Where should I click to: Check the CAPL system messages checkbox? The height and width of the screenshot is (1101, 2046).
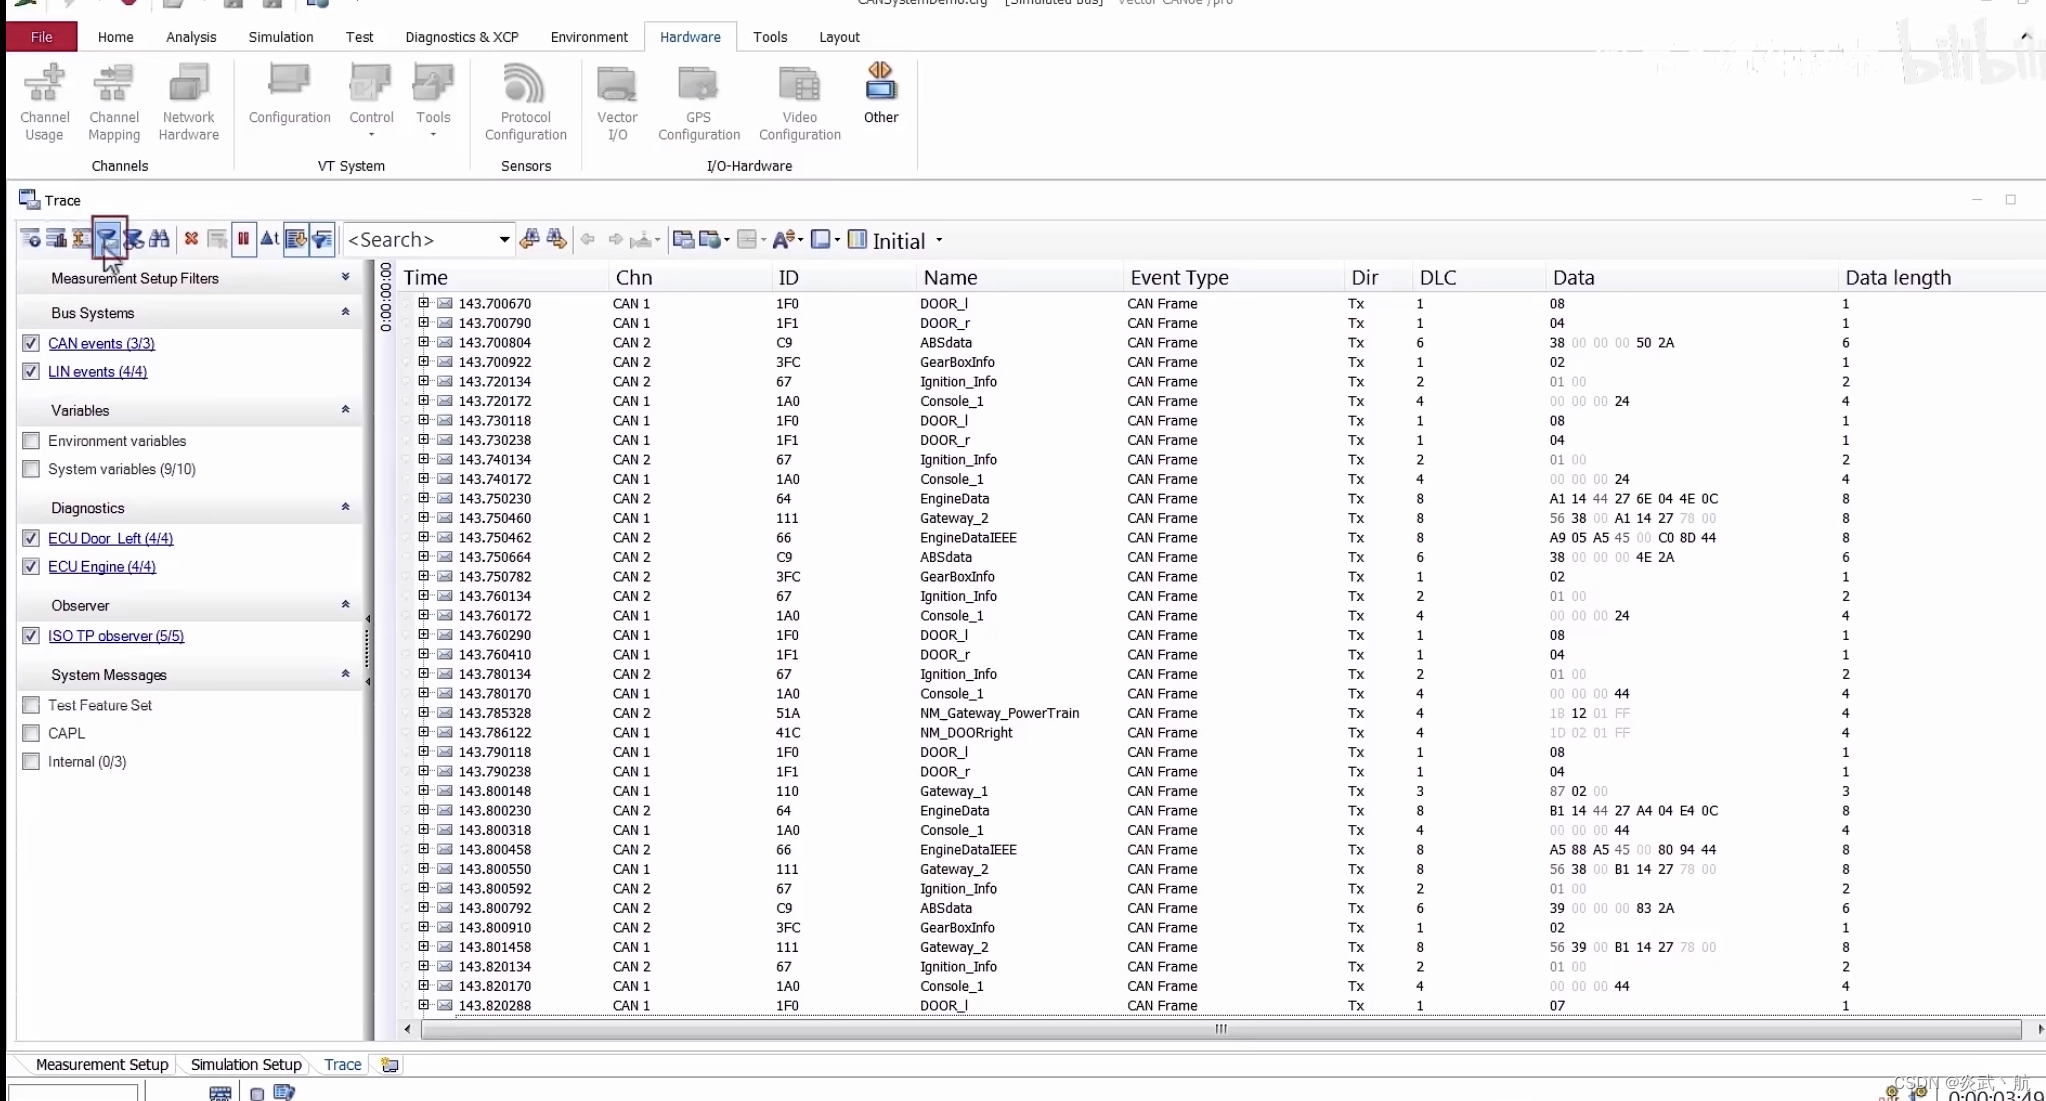point(31,733)
